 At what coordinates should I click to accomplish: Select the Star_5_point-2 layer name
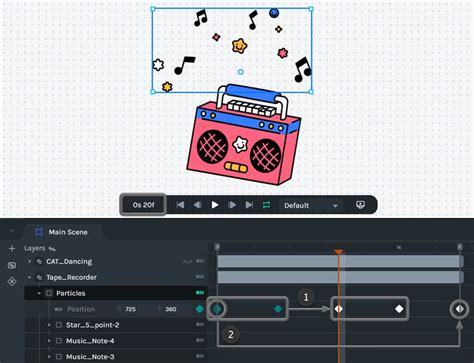[x=92, y=325]
